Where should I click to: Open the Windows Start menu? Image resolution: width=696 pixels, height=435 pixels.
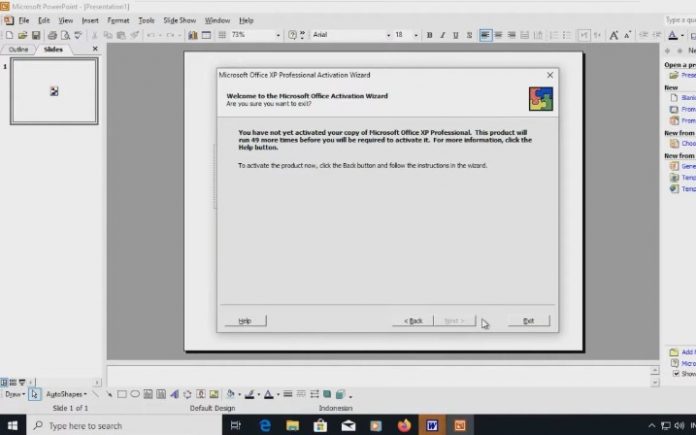(x=13, y=426)
